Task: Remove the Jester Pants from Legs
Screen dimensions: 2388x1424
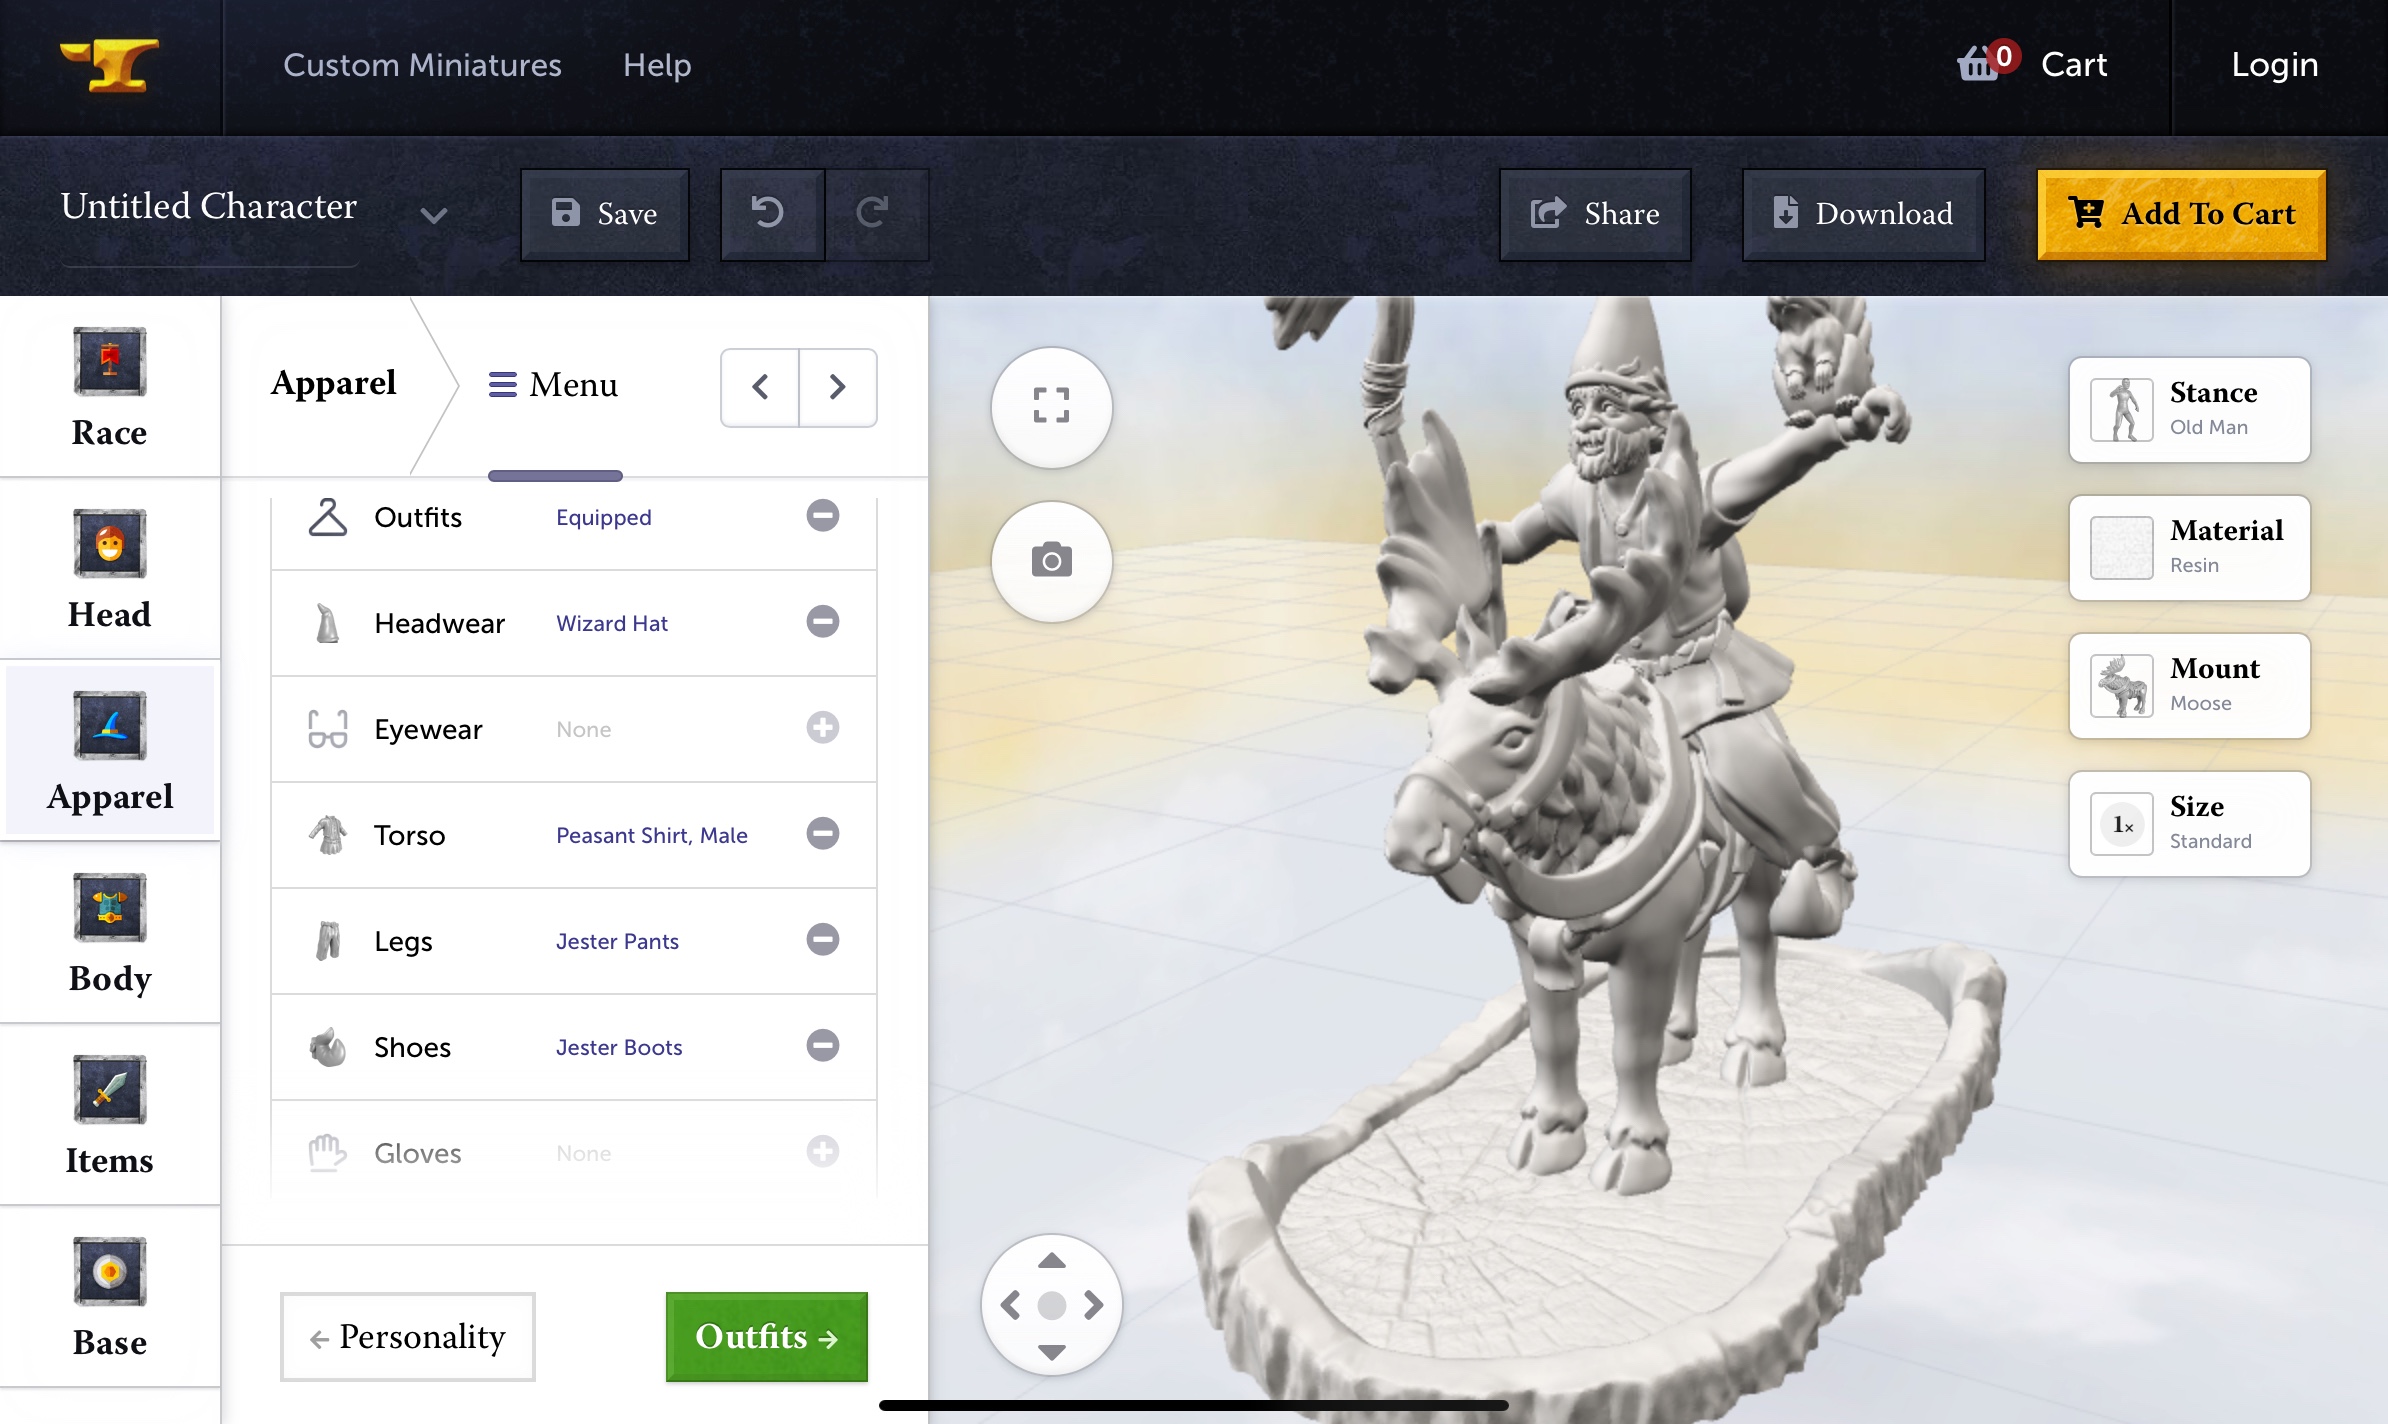Action: coord(822,940)
